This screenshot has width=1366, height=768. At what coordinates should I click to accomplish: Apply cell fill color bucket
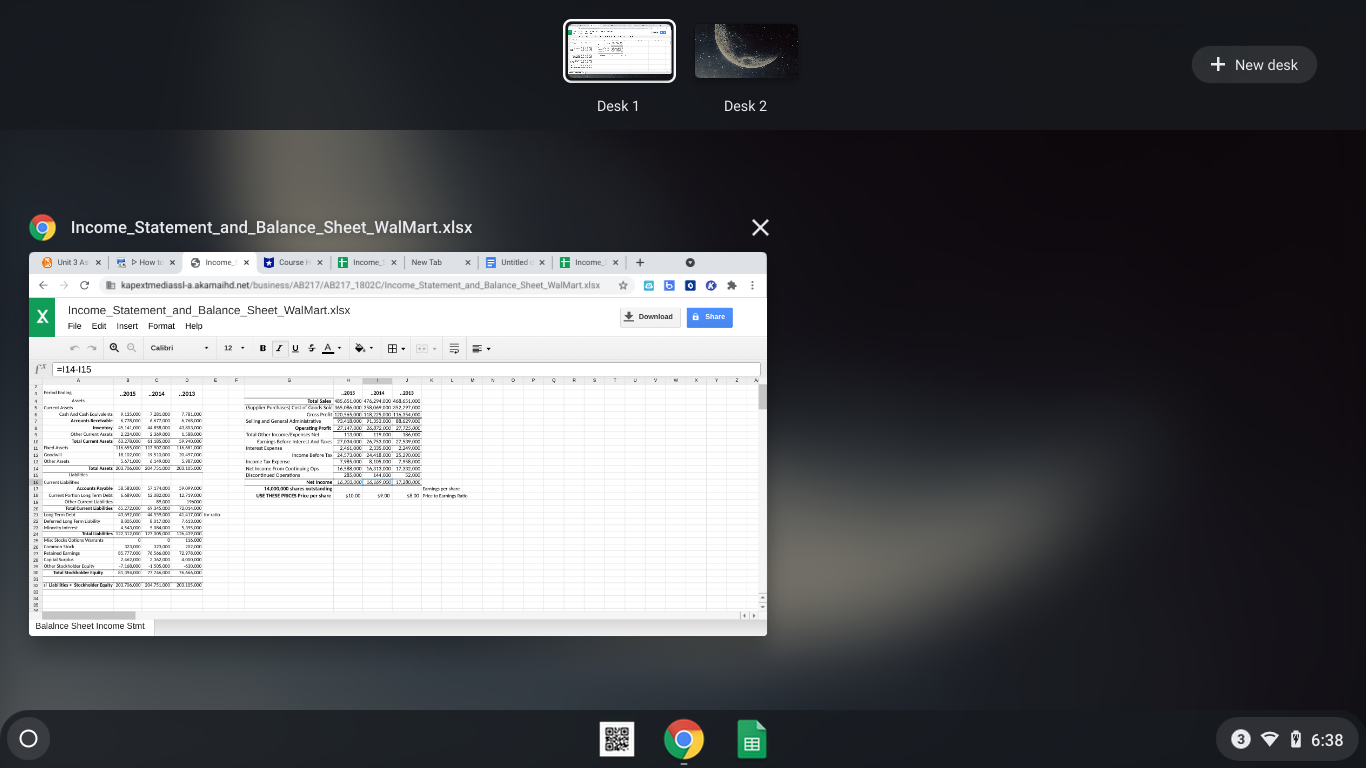[359, 348]
